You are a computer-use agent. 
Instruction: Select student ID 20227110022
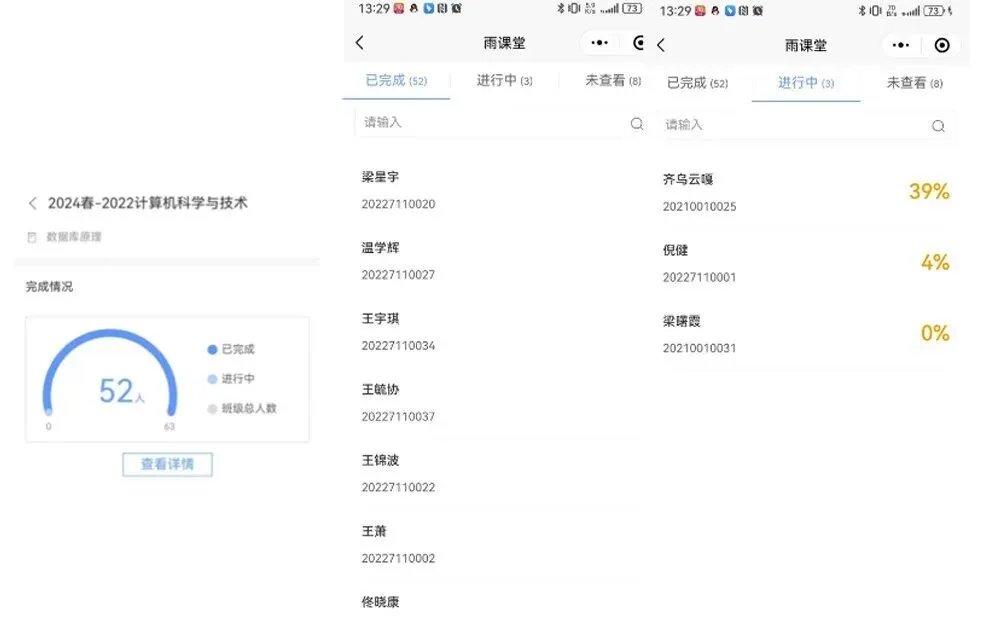pyautogui.click(x=398, y=488)
